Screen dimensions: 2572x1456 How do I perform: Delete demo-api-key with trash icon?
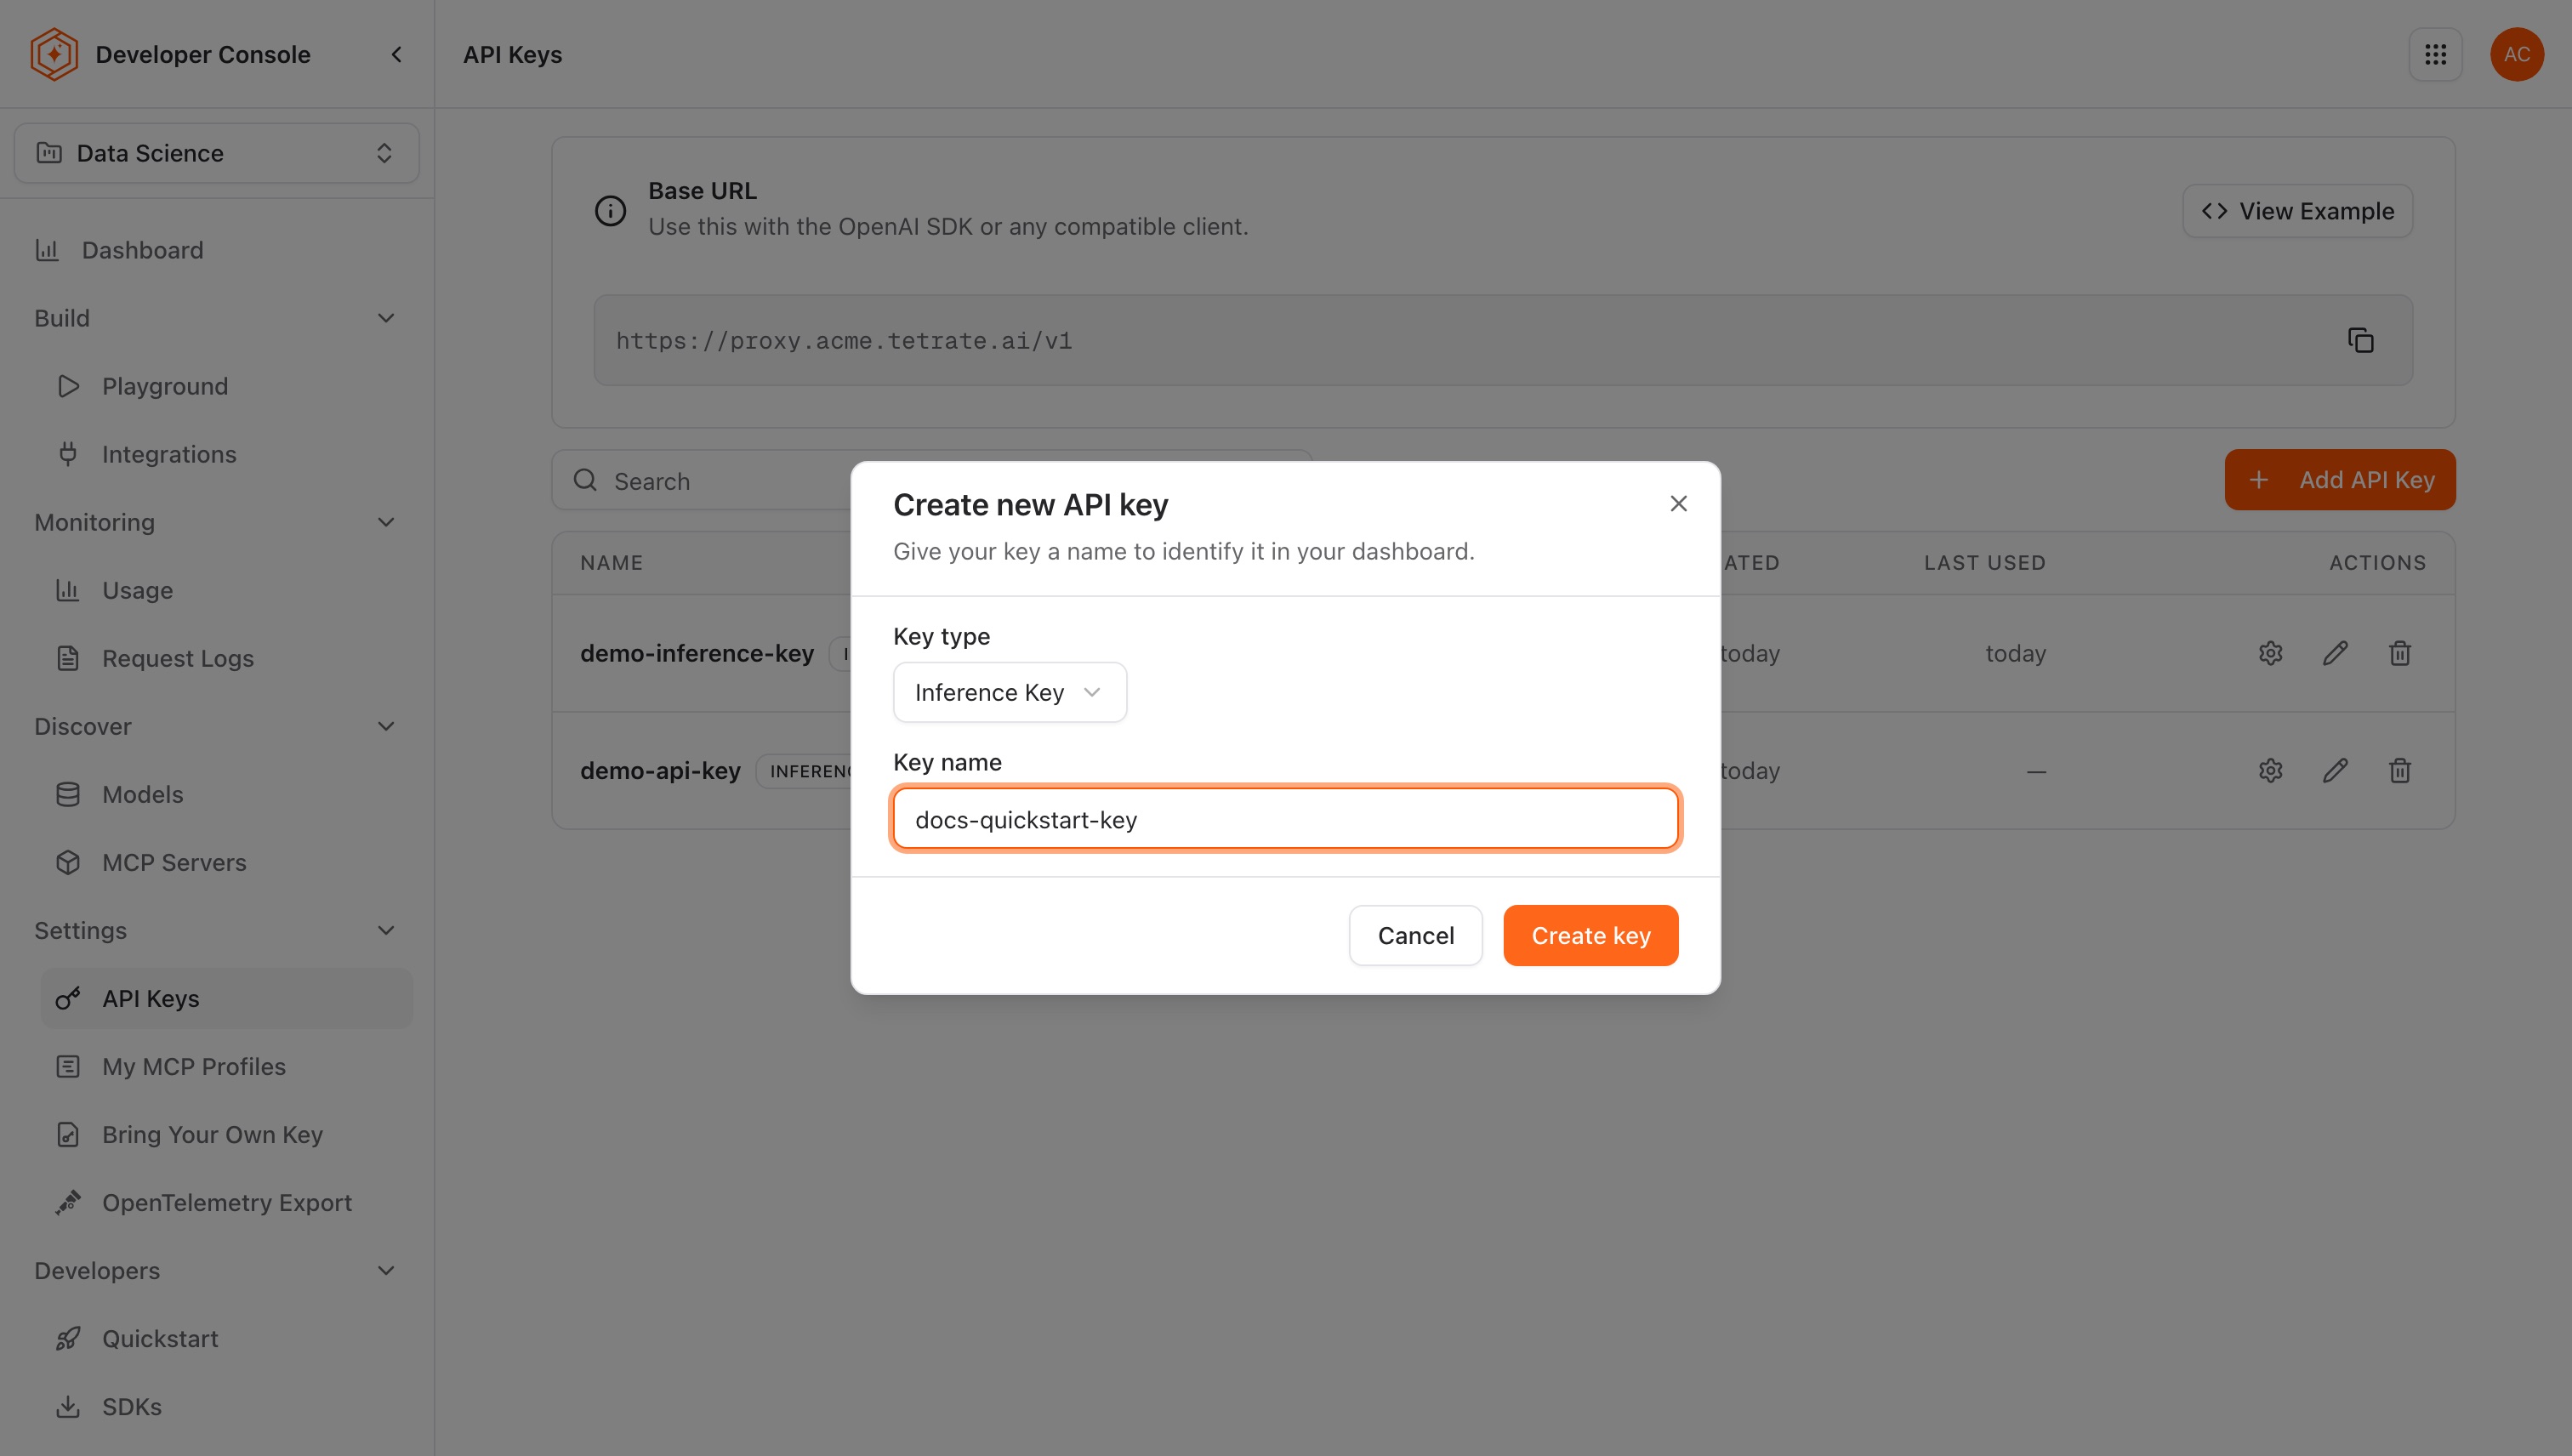pos(2400,770)
